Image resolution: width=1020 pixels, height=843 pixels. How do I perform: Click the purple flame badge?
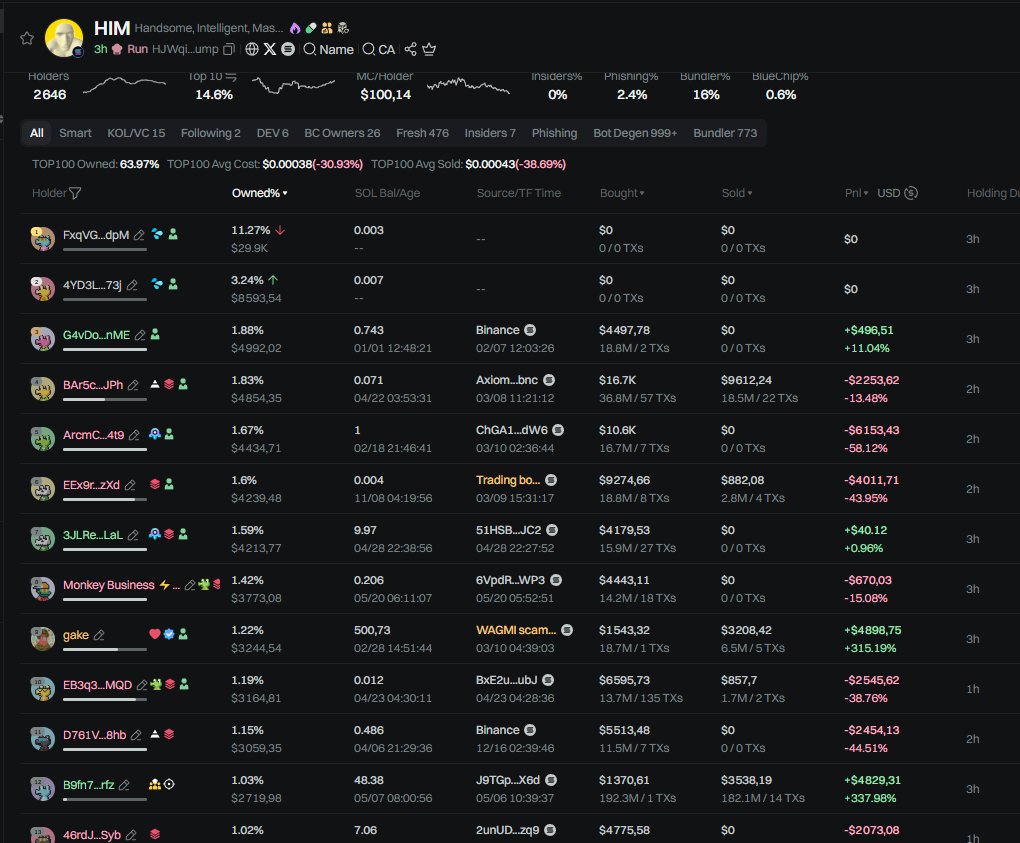tap(295, 28)
